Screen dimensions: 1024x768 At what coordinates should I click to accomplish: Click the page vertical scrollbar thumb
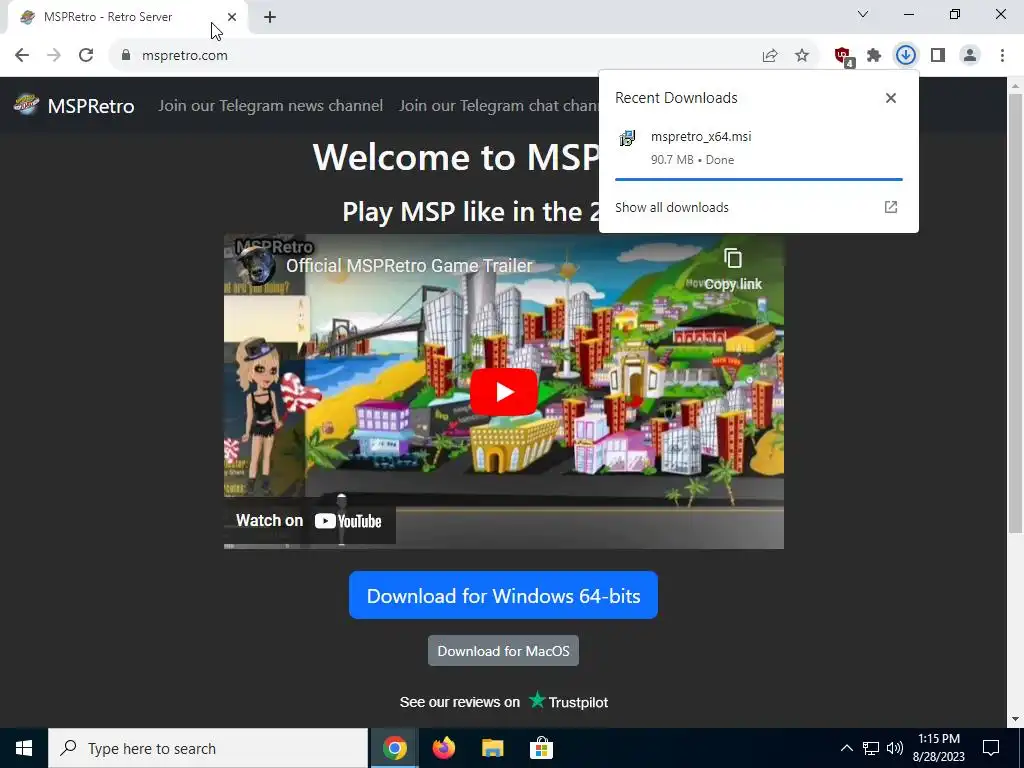[1015, 313]
